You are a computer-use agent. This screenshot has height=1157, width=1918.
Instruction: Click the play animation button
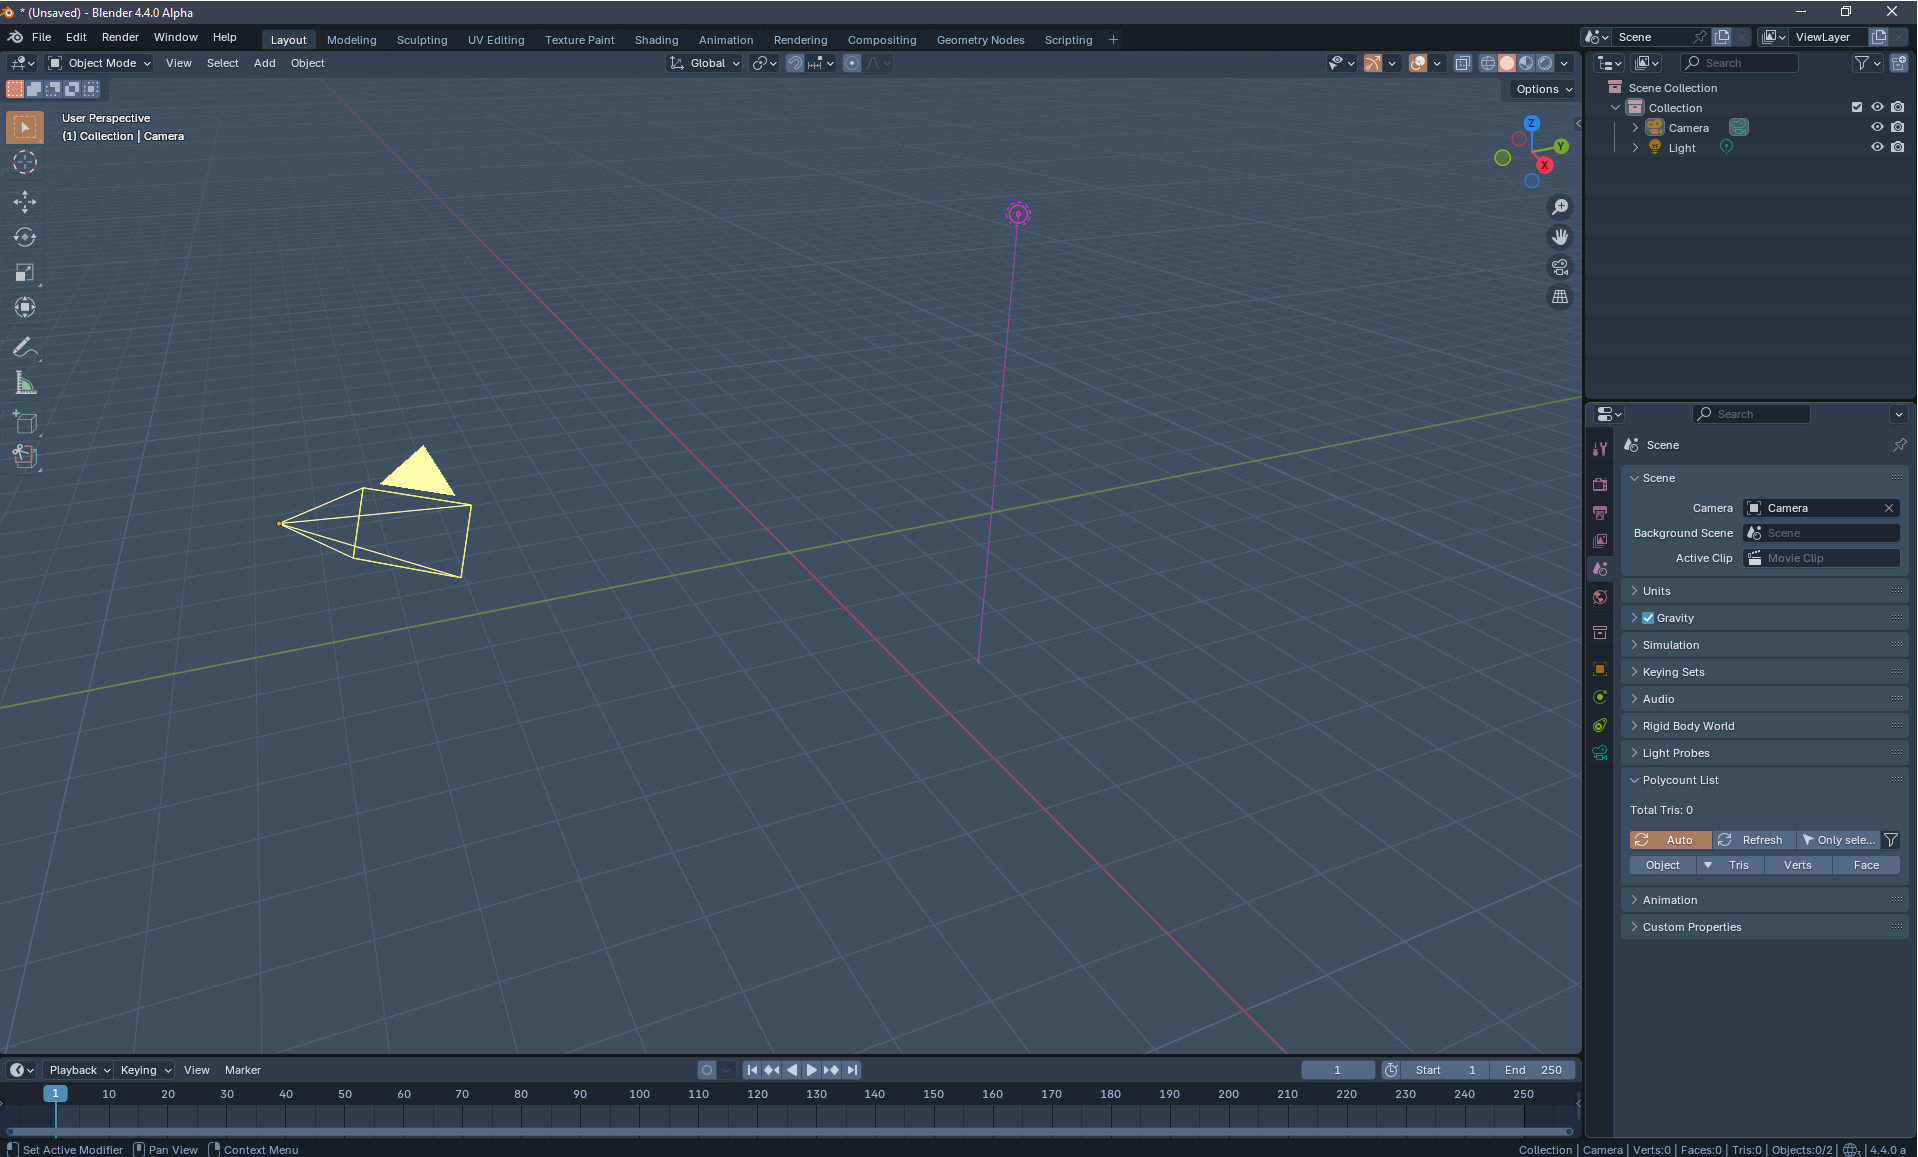click(811, 1070)
